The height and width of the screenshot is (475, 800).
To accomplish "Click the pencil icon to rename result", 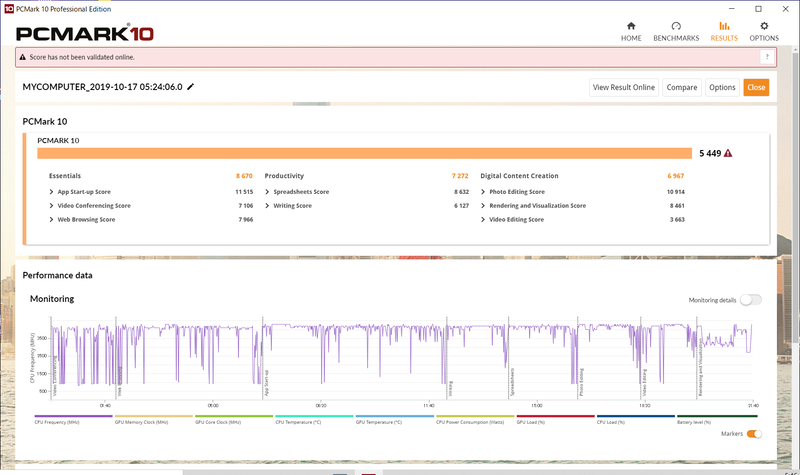I will point(191,87).
